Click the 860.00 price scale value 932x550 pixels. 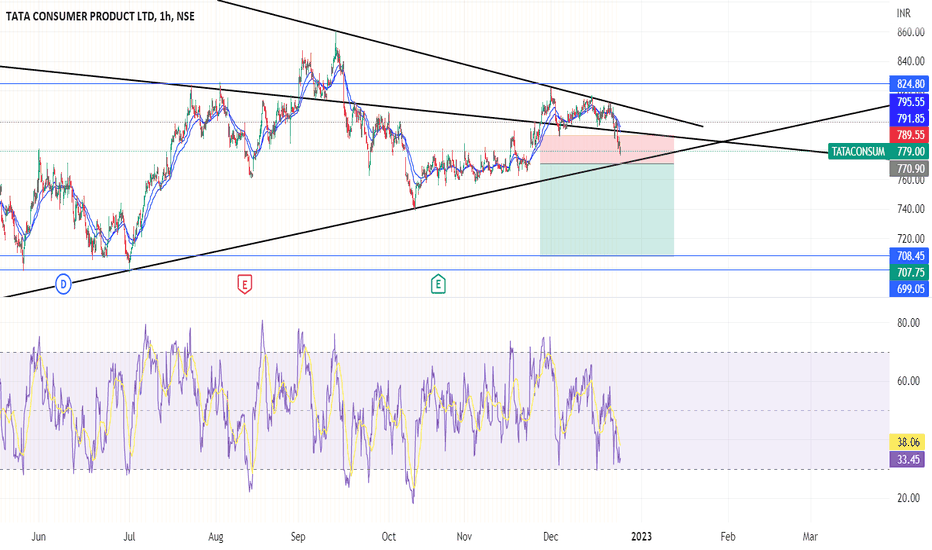pos(911,32)
